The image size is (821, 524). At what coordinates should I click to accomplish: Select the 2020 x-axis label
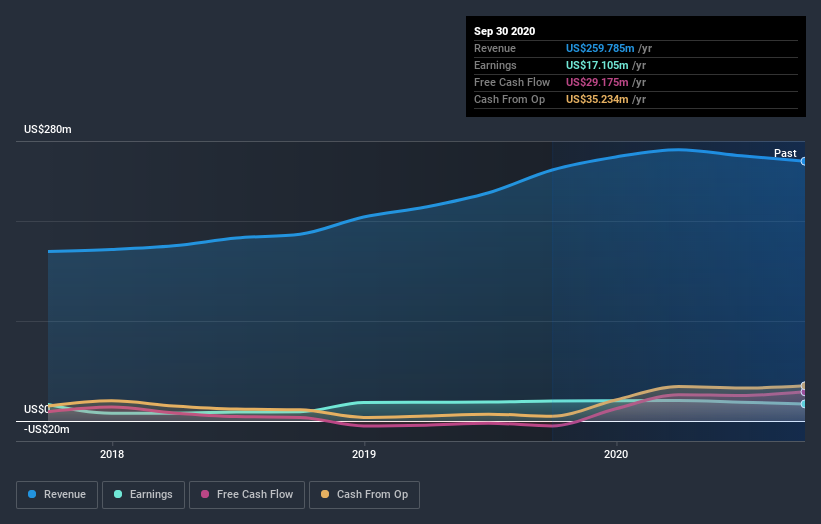click(x=616, y=454)
